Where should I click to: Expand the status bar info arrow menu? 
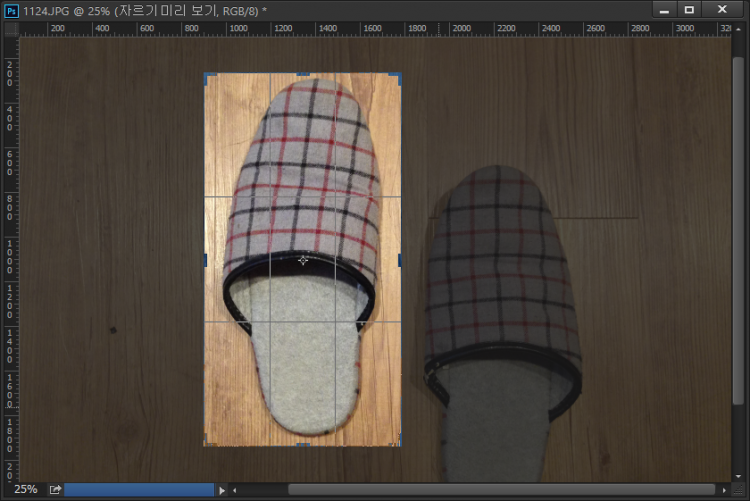coord(221,490)
